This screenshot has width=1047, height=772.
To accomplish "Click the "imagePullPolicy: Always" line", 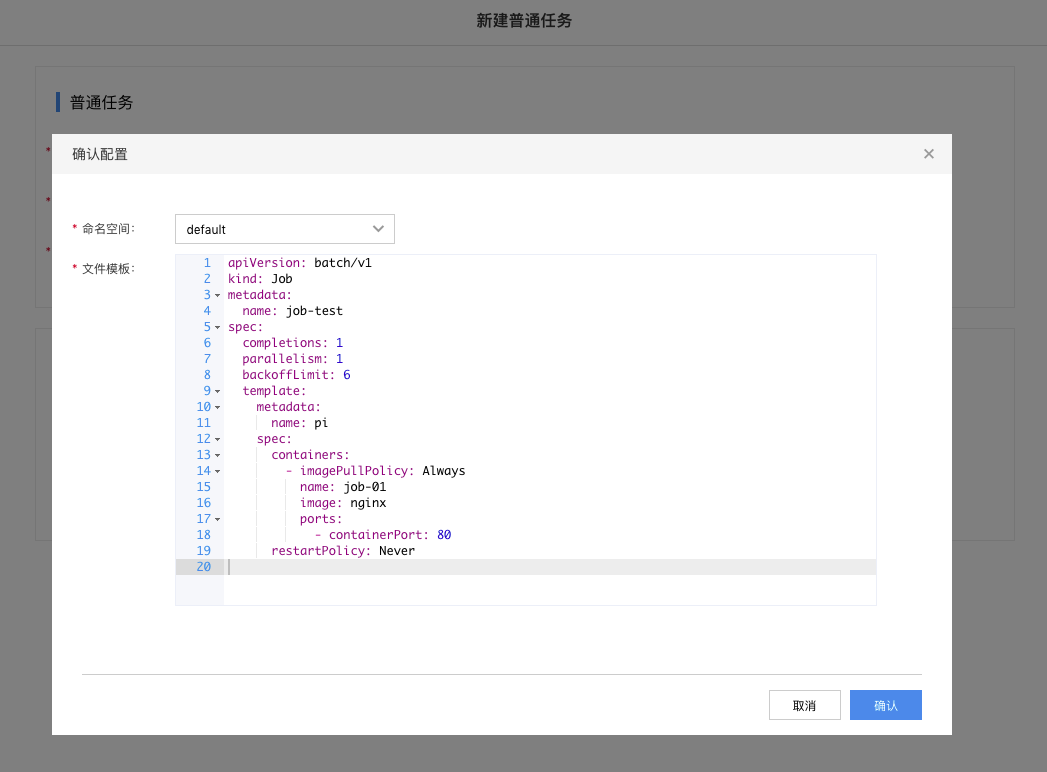I will tap(376, 471).
